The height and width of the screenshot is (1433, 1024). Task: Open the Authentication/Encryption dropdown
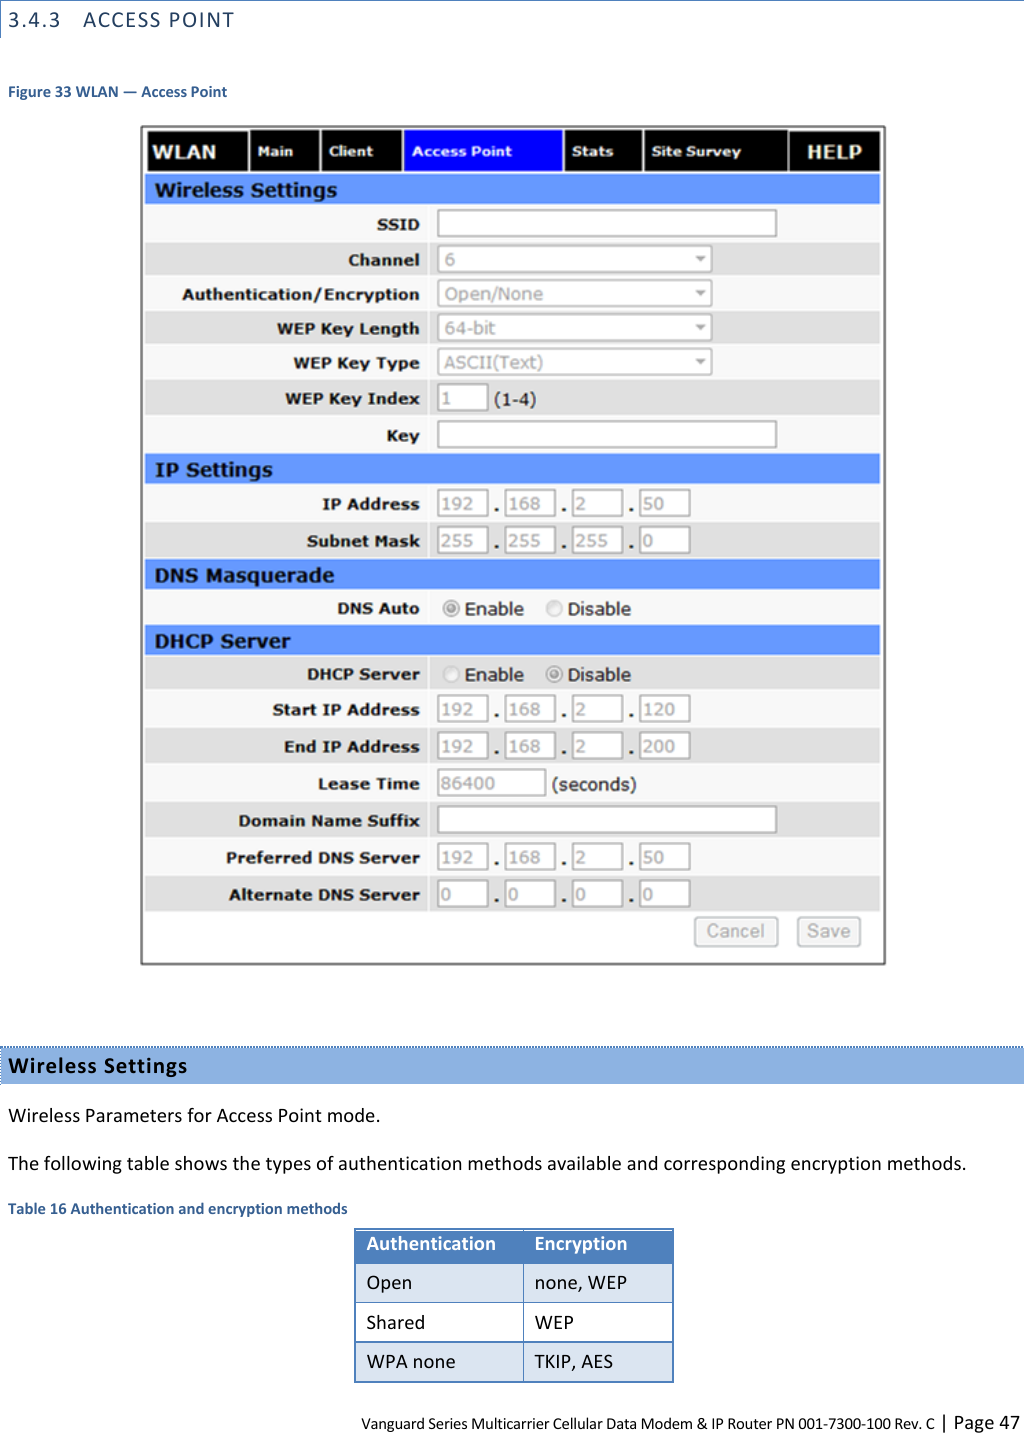(x=575, y=294)
